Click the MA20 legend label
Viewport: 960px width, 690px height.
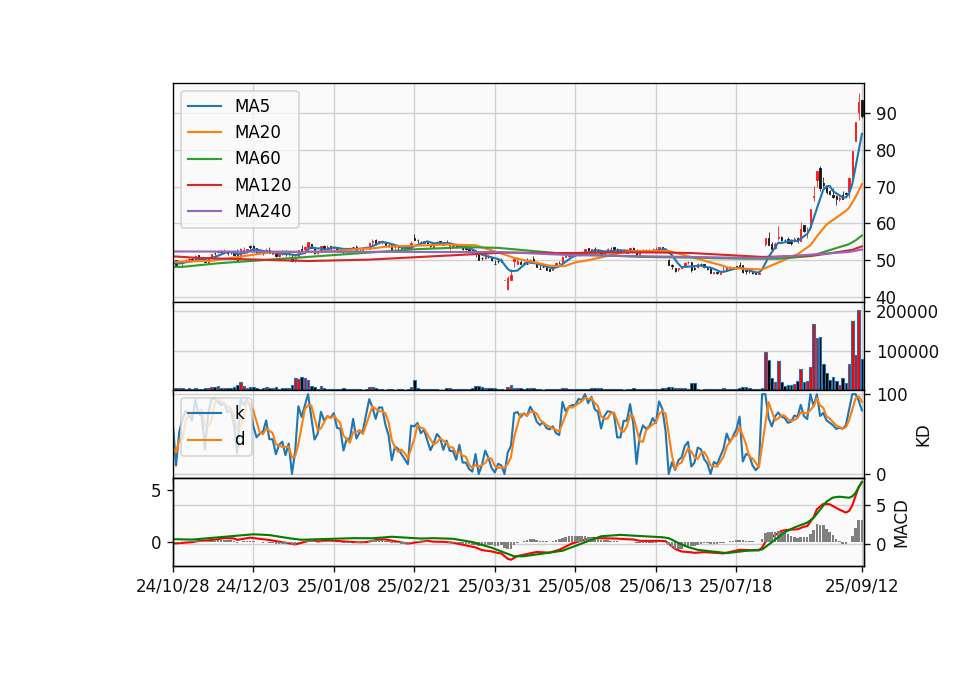[257, 132]
